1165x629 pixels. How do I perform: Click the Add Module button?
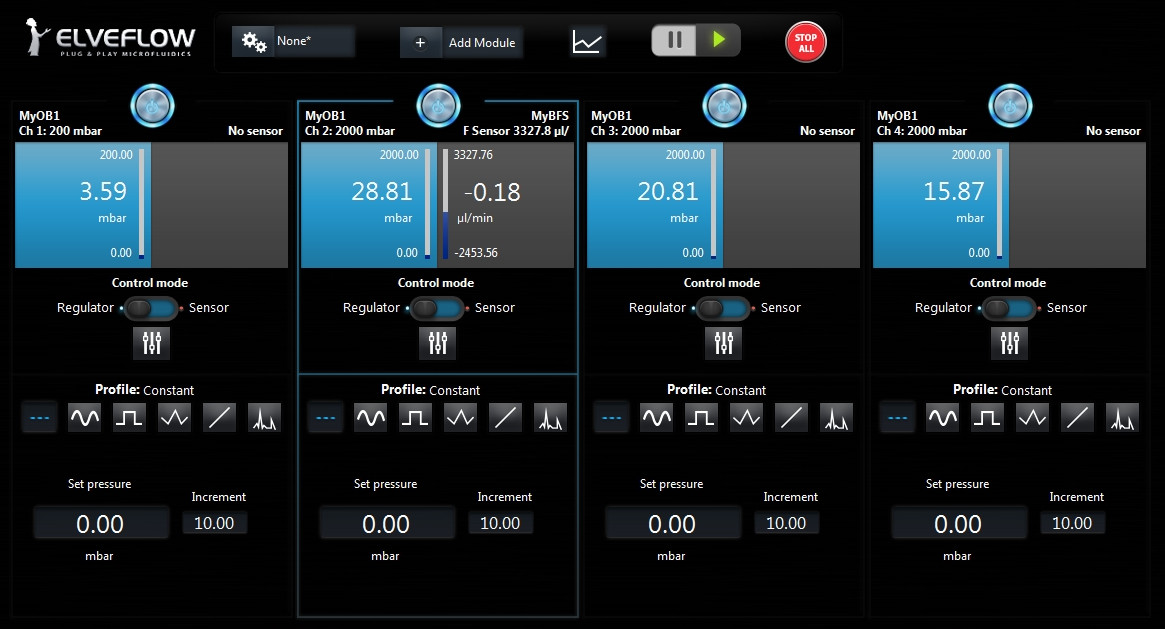462,42
